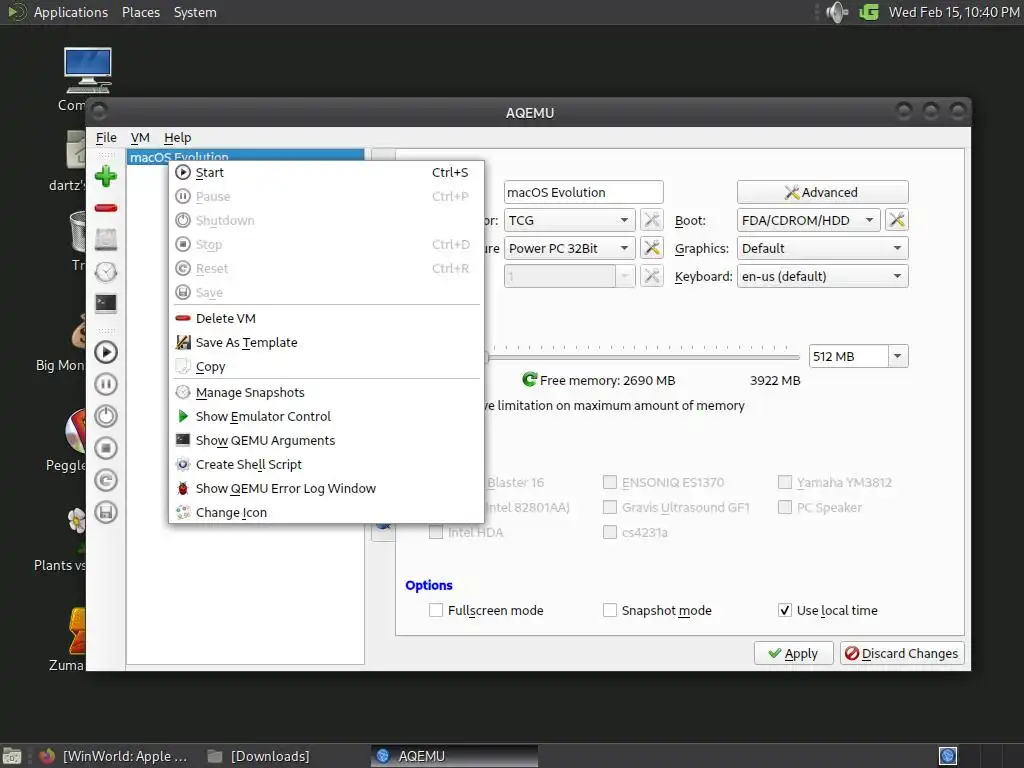
Task: Choose Save As Template menu entry
Action: pos(326,342)
